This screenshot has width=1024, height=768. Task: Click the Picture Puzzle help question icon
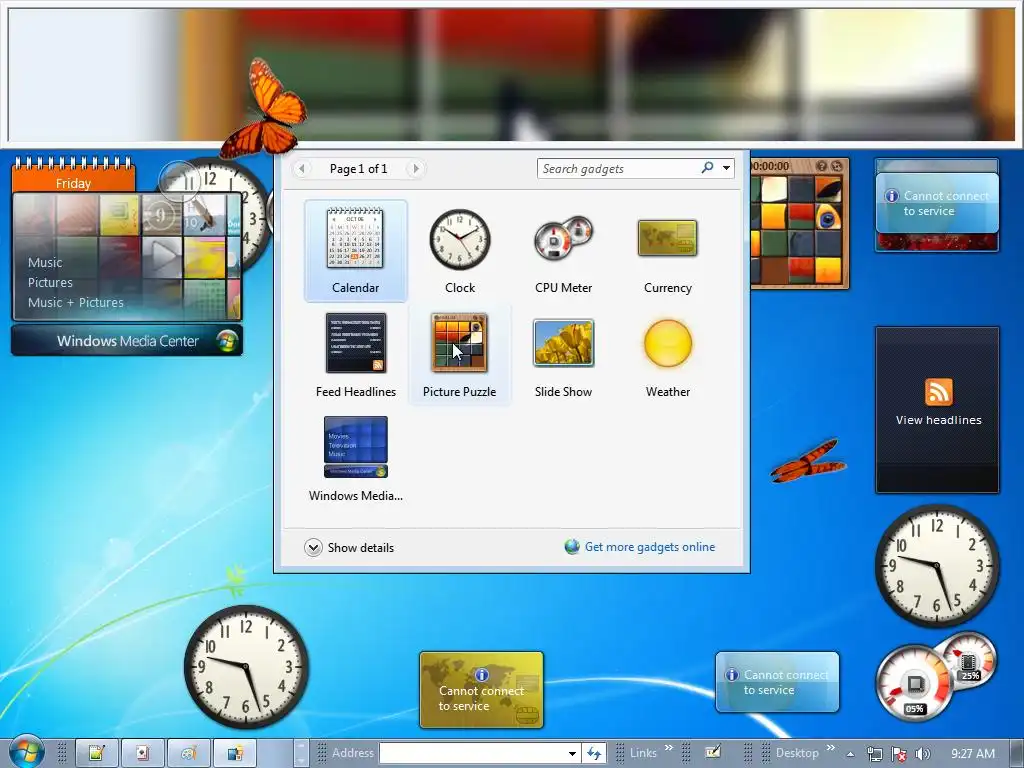(822, 166)
